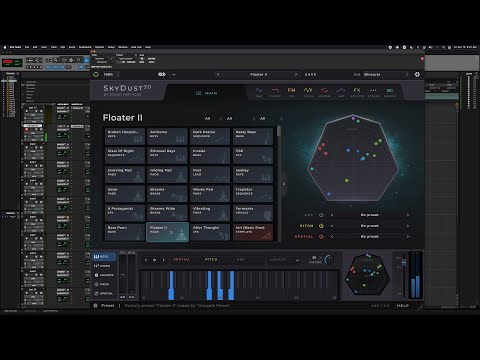Select the PADS view in bottom sidebar
Viewport: 480px width, 360px height.
click(x=104, y=284)
